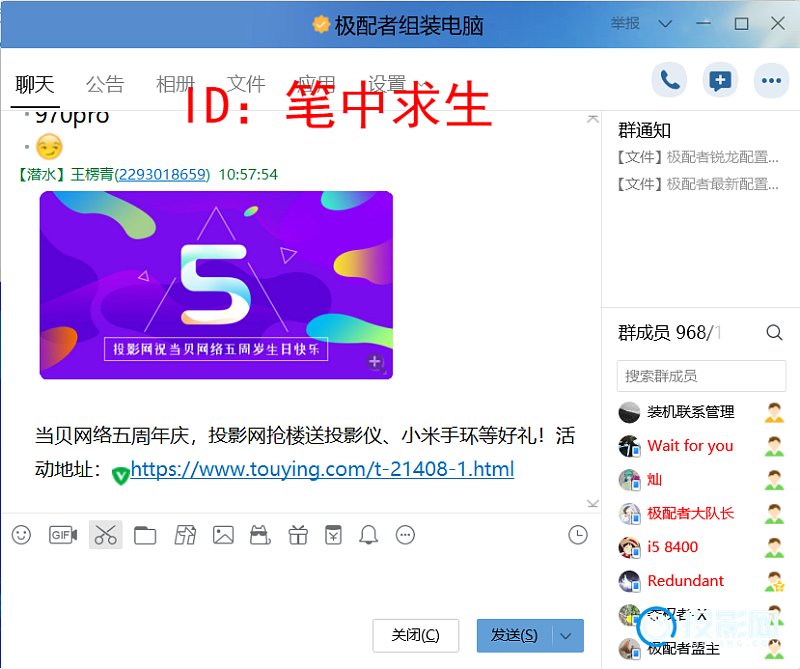Click the lower chat scroll arrow
Screen dimensions: 800x669
[x=592, y=504]
